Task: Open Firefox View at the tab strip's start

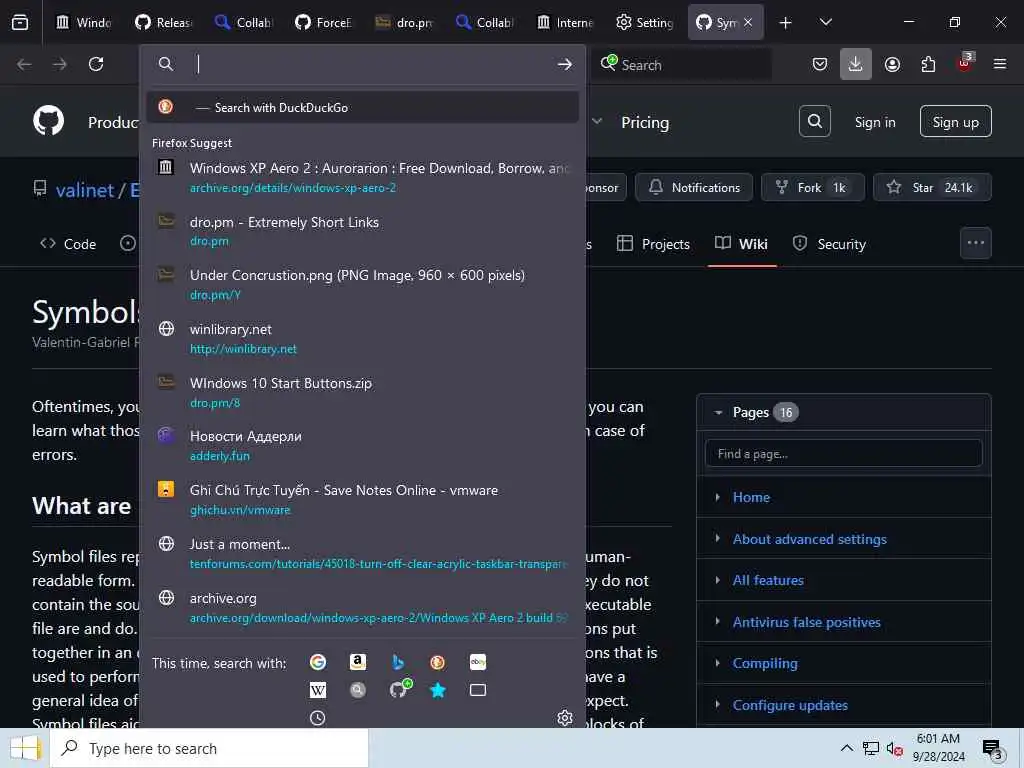Action: tap(20, 22)
